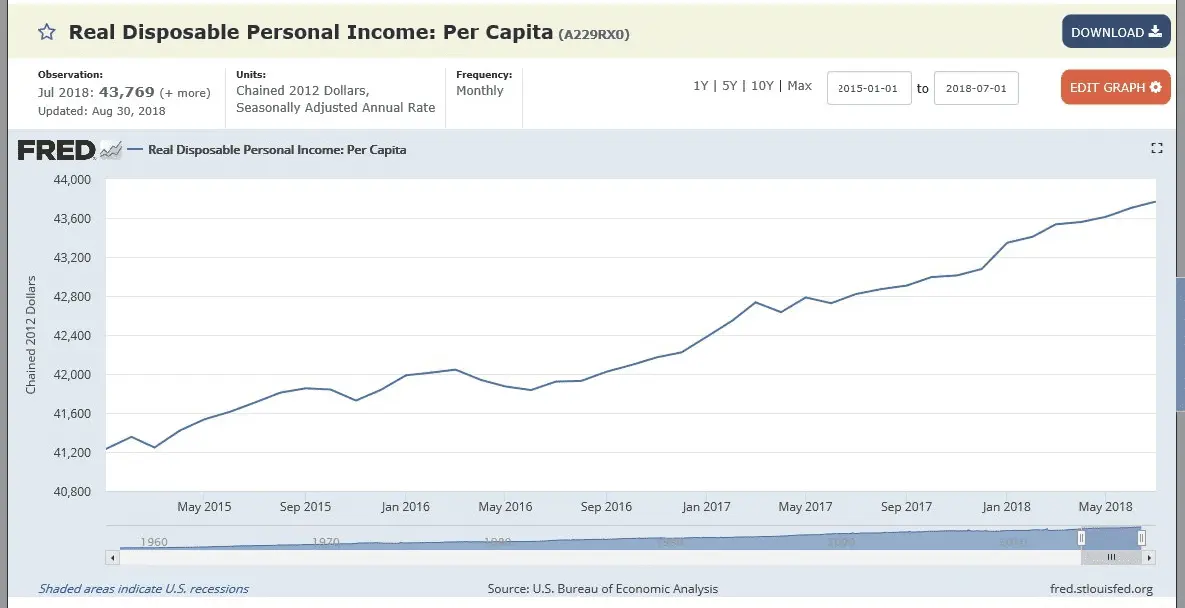Screen dimensions: 1185x608
Task: Click the left handle of range selector
Action: tap(1081, 538)
